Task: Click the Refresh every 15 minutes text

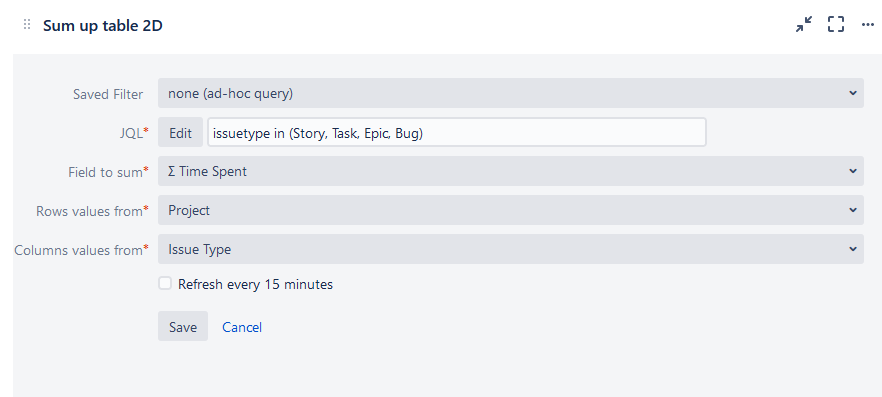Action: 255,285
